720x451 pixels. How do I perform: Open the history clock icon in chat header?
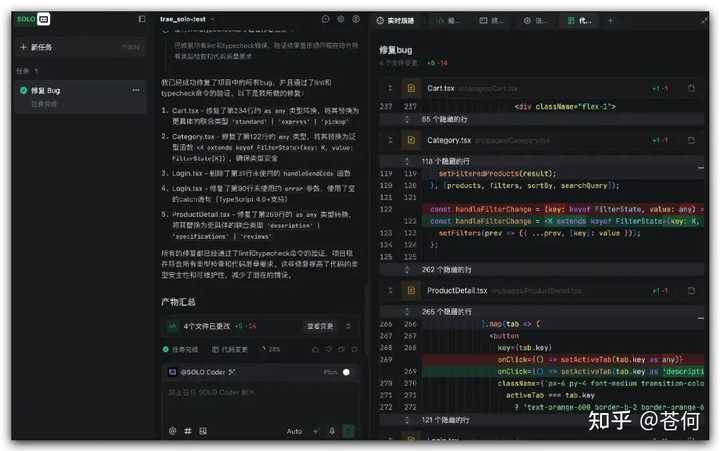click(x=326, y=19)
